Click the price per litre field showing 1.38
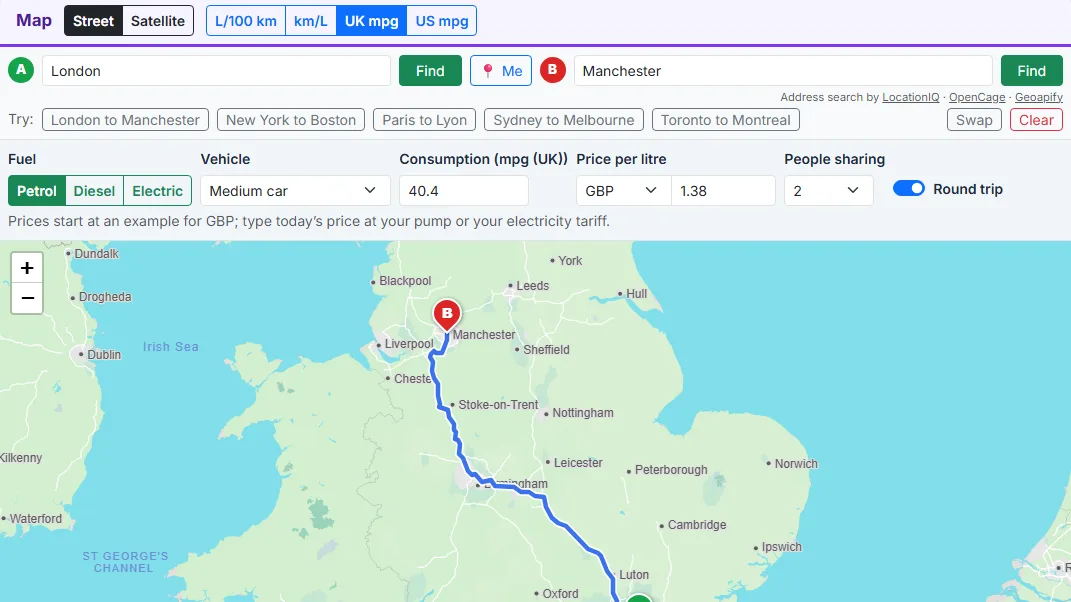 pyautogui.click(x=723, y=191)
